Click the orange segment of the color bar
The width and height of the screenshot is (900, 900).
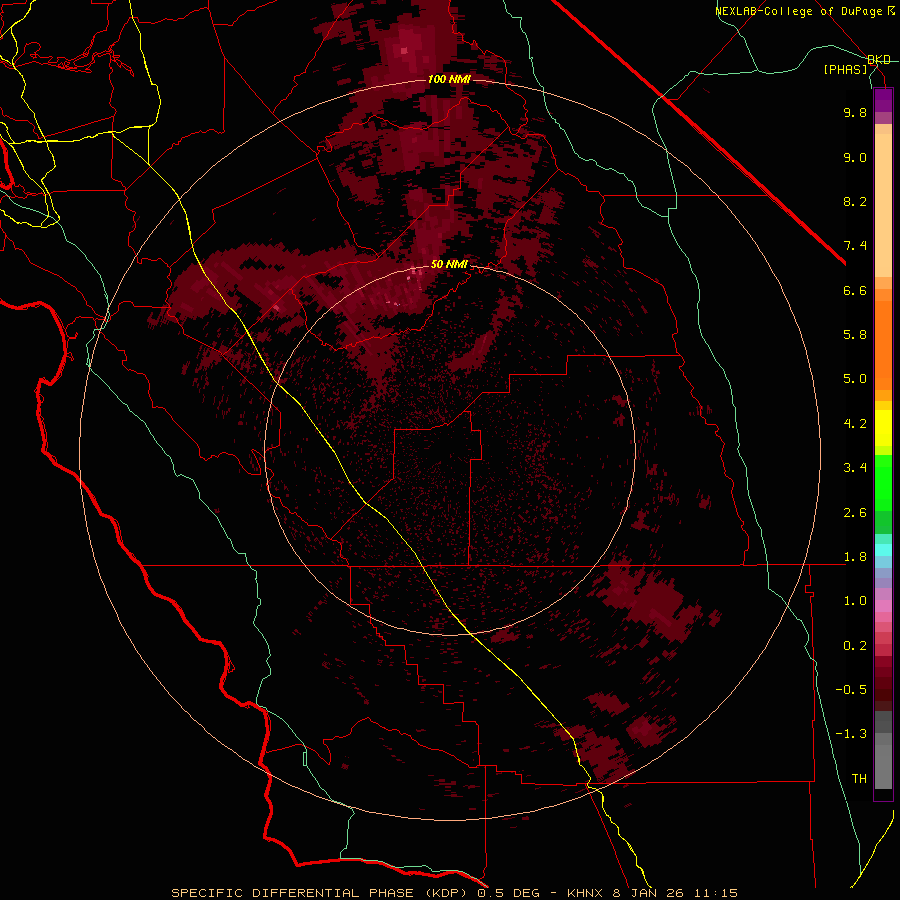883,344
